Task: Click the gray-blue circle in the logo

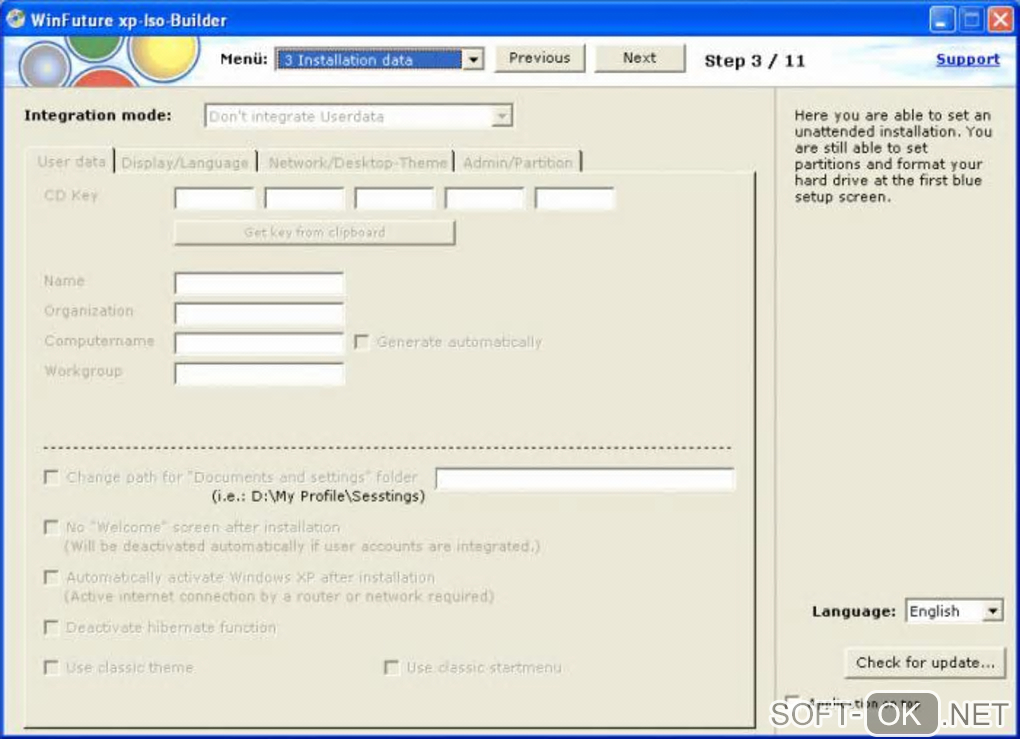Action: point(44,66)
